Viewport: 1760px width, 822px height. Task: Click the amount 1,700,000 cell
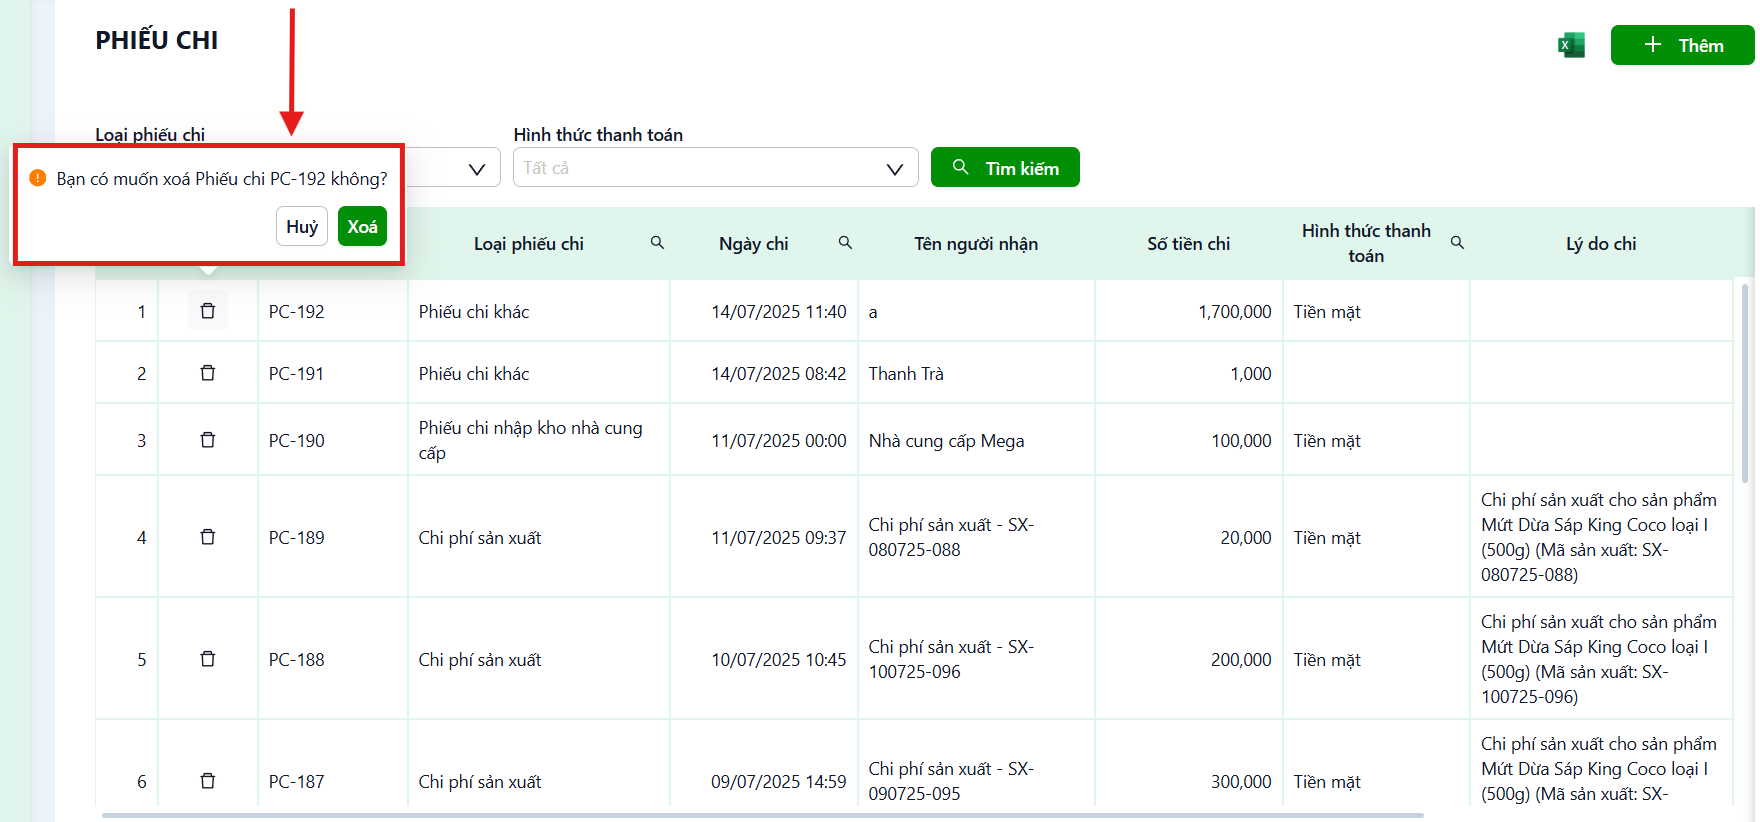click(1188, 311)
